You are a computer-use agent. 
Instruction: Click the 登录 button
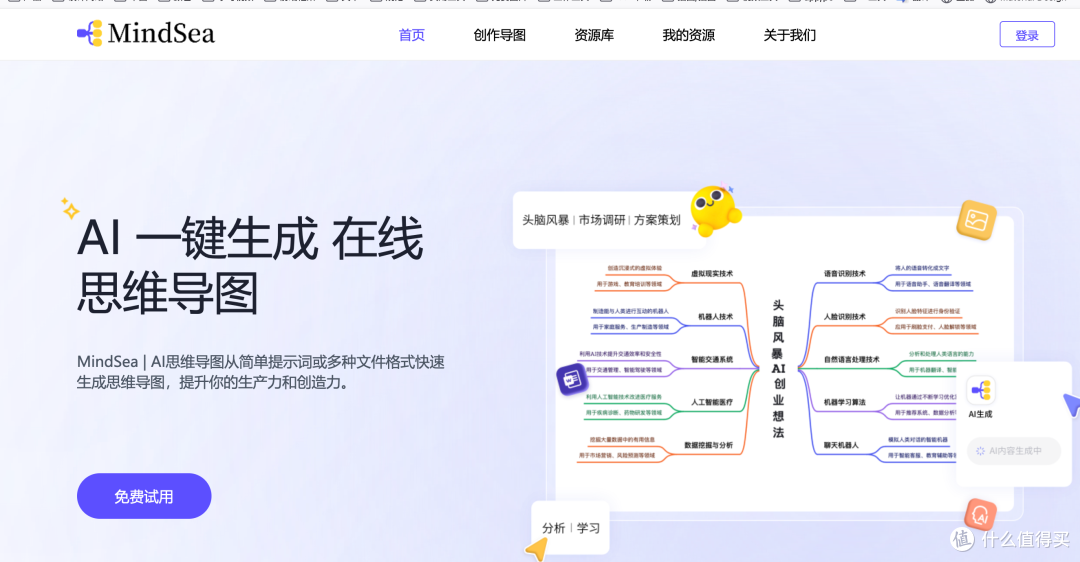click(1027, 34)
